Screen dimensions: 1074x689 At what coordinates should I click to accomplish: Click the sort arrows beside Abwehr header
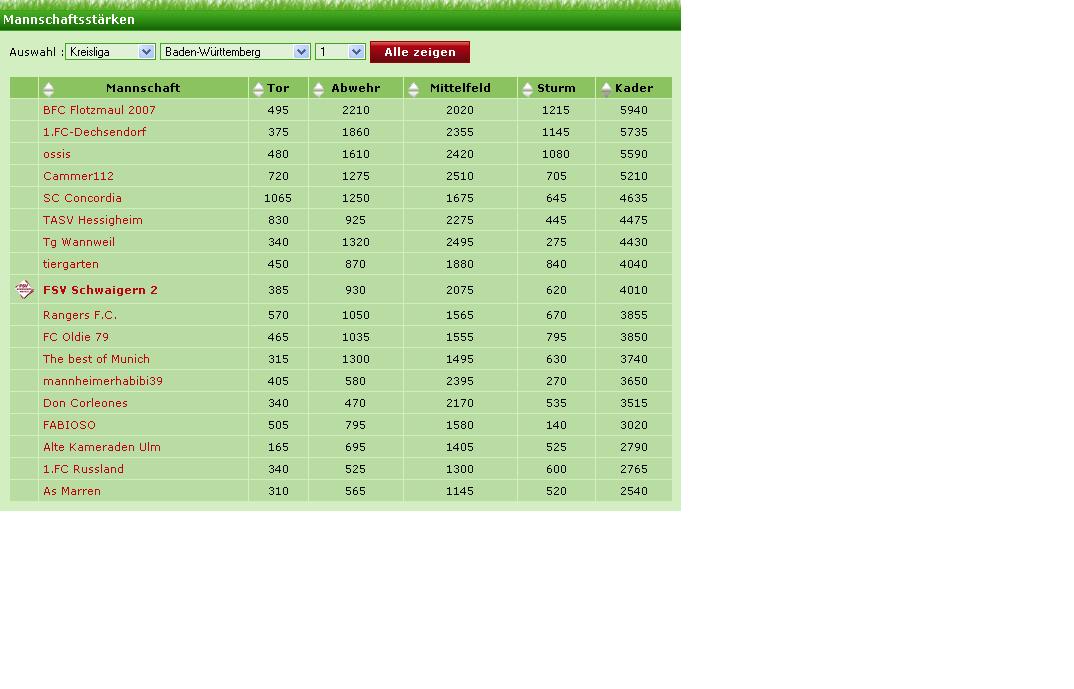pos(319,89)
